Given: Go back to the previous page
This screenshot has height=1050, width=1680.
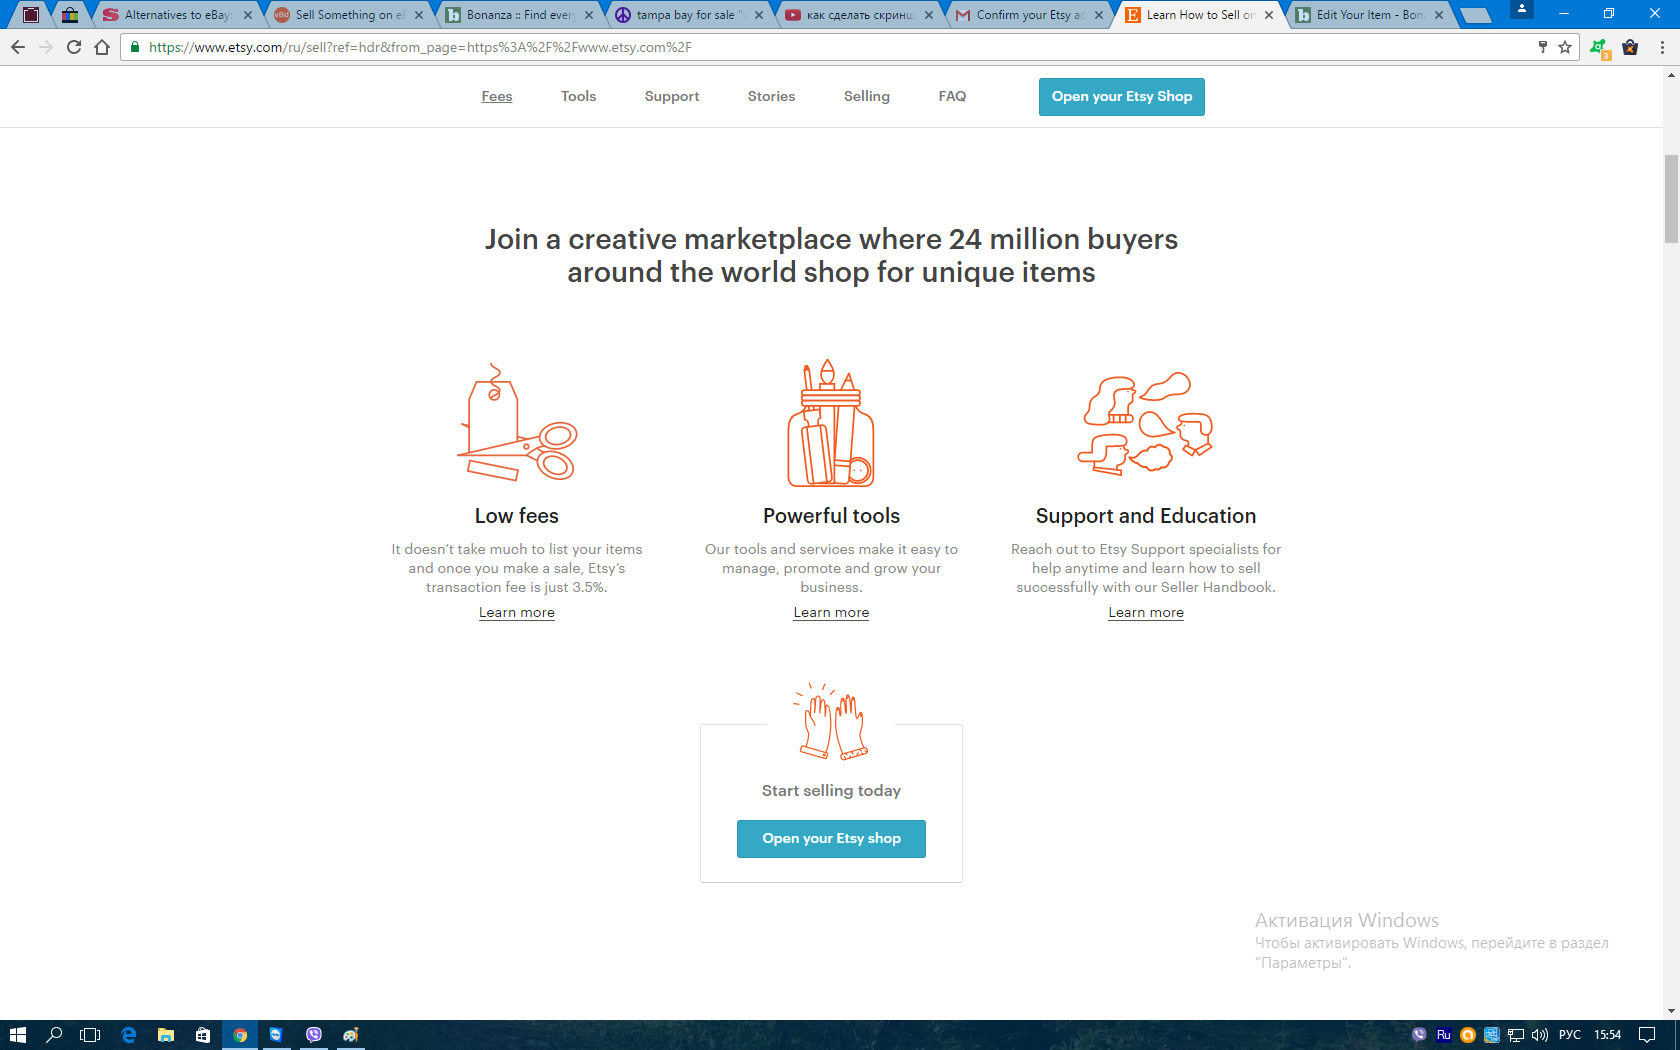Looking at the screenshot, I should (x=18, y=47).
